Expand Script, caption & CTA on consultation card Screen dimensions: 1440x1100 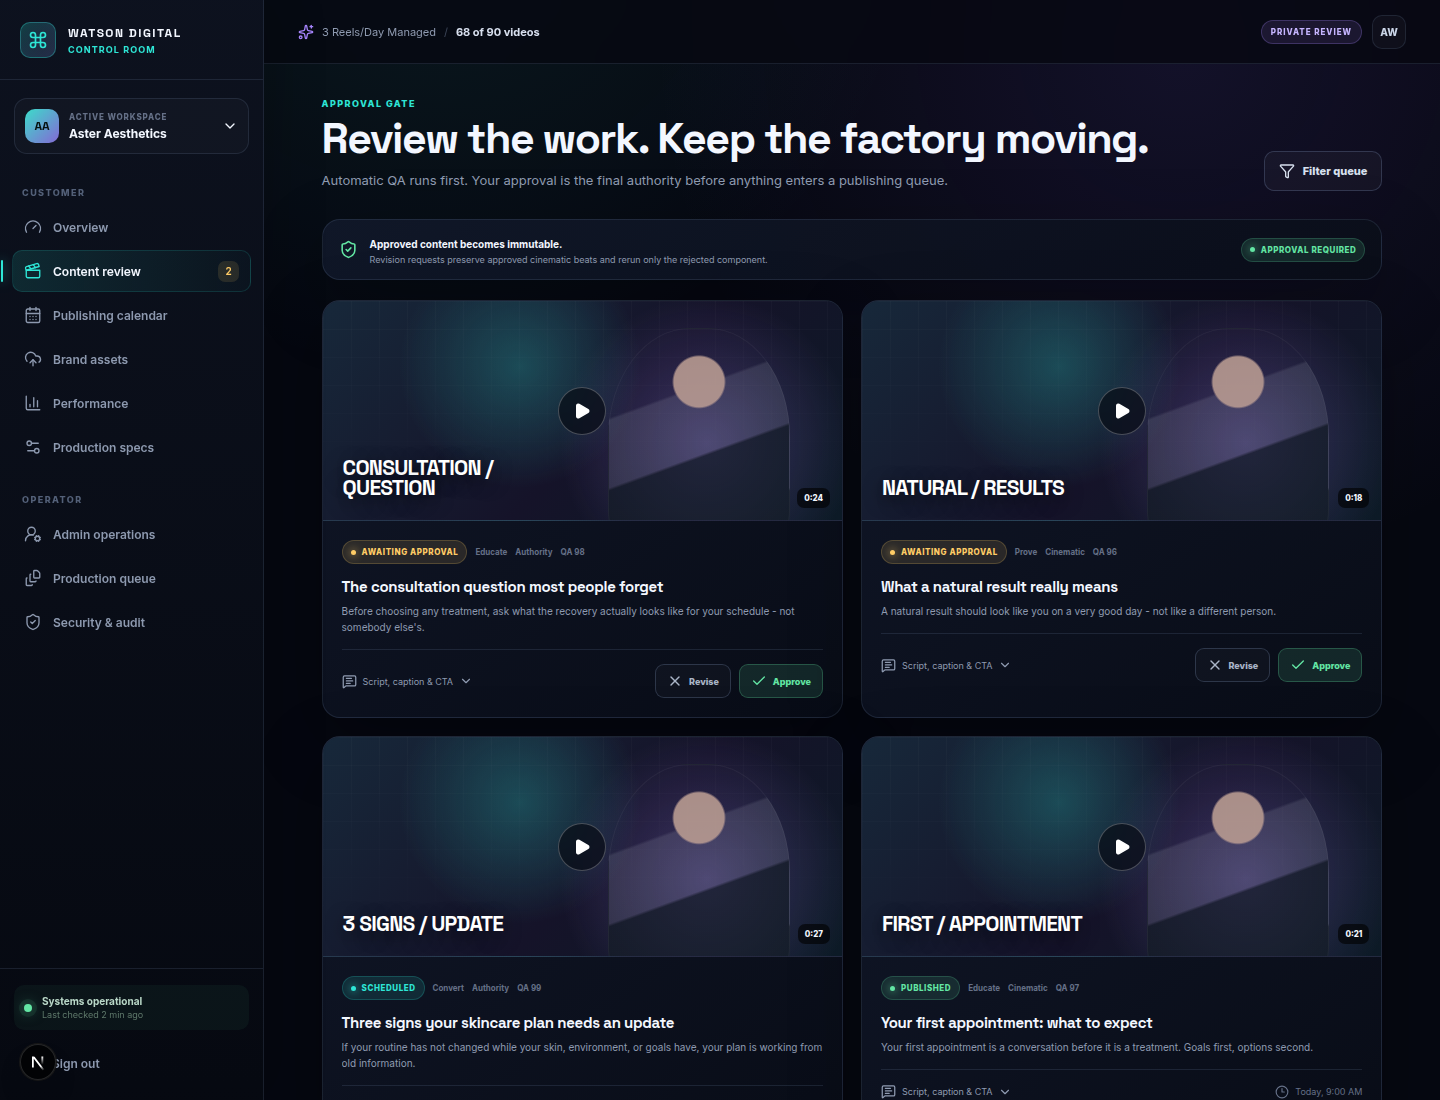coord(407,682)
